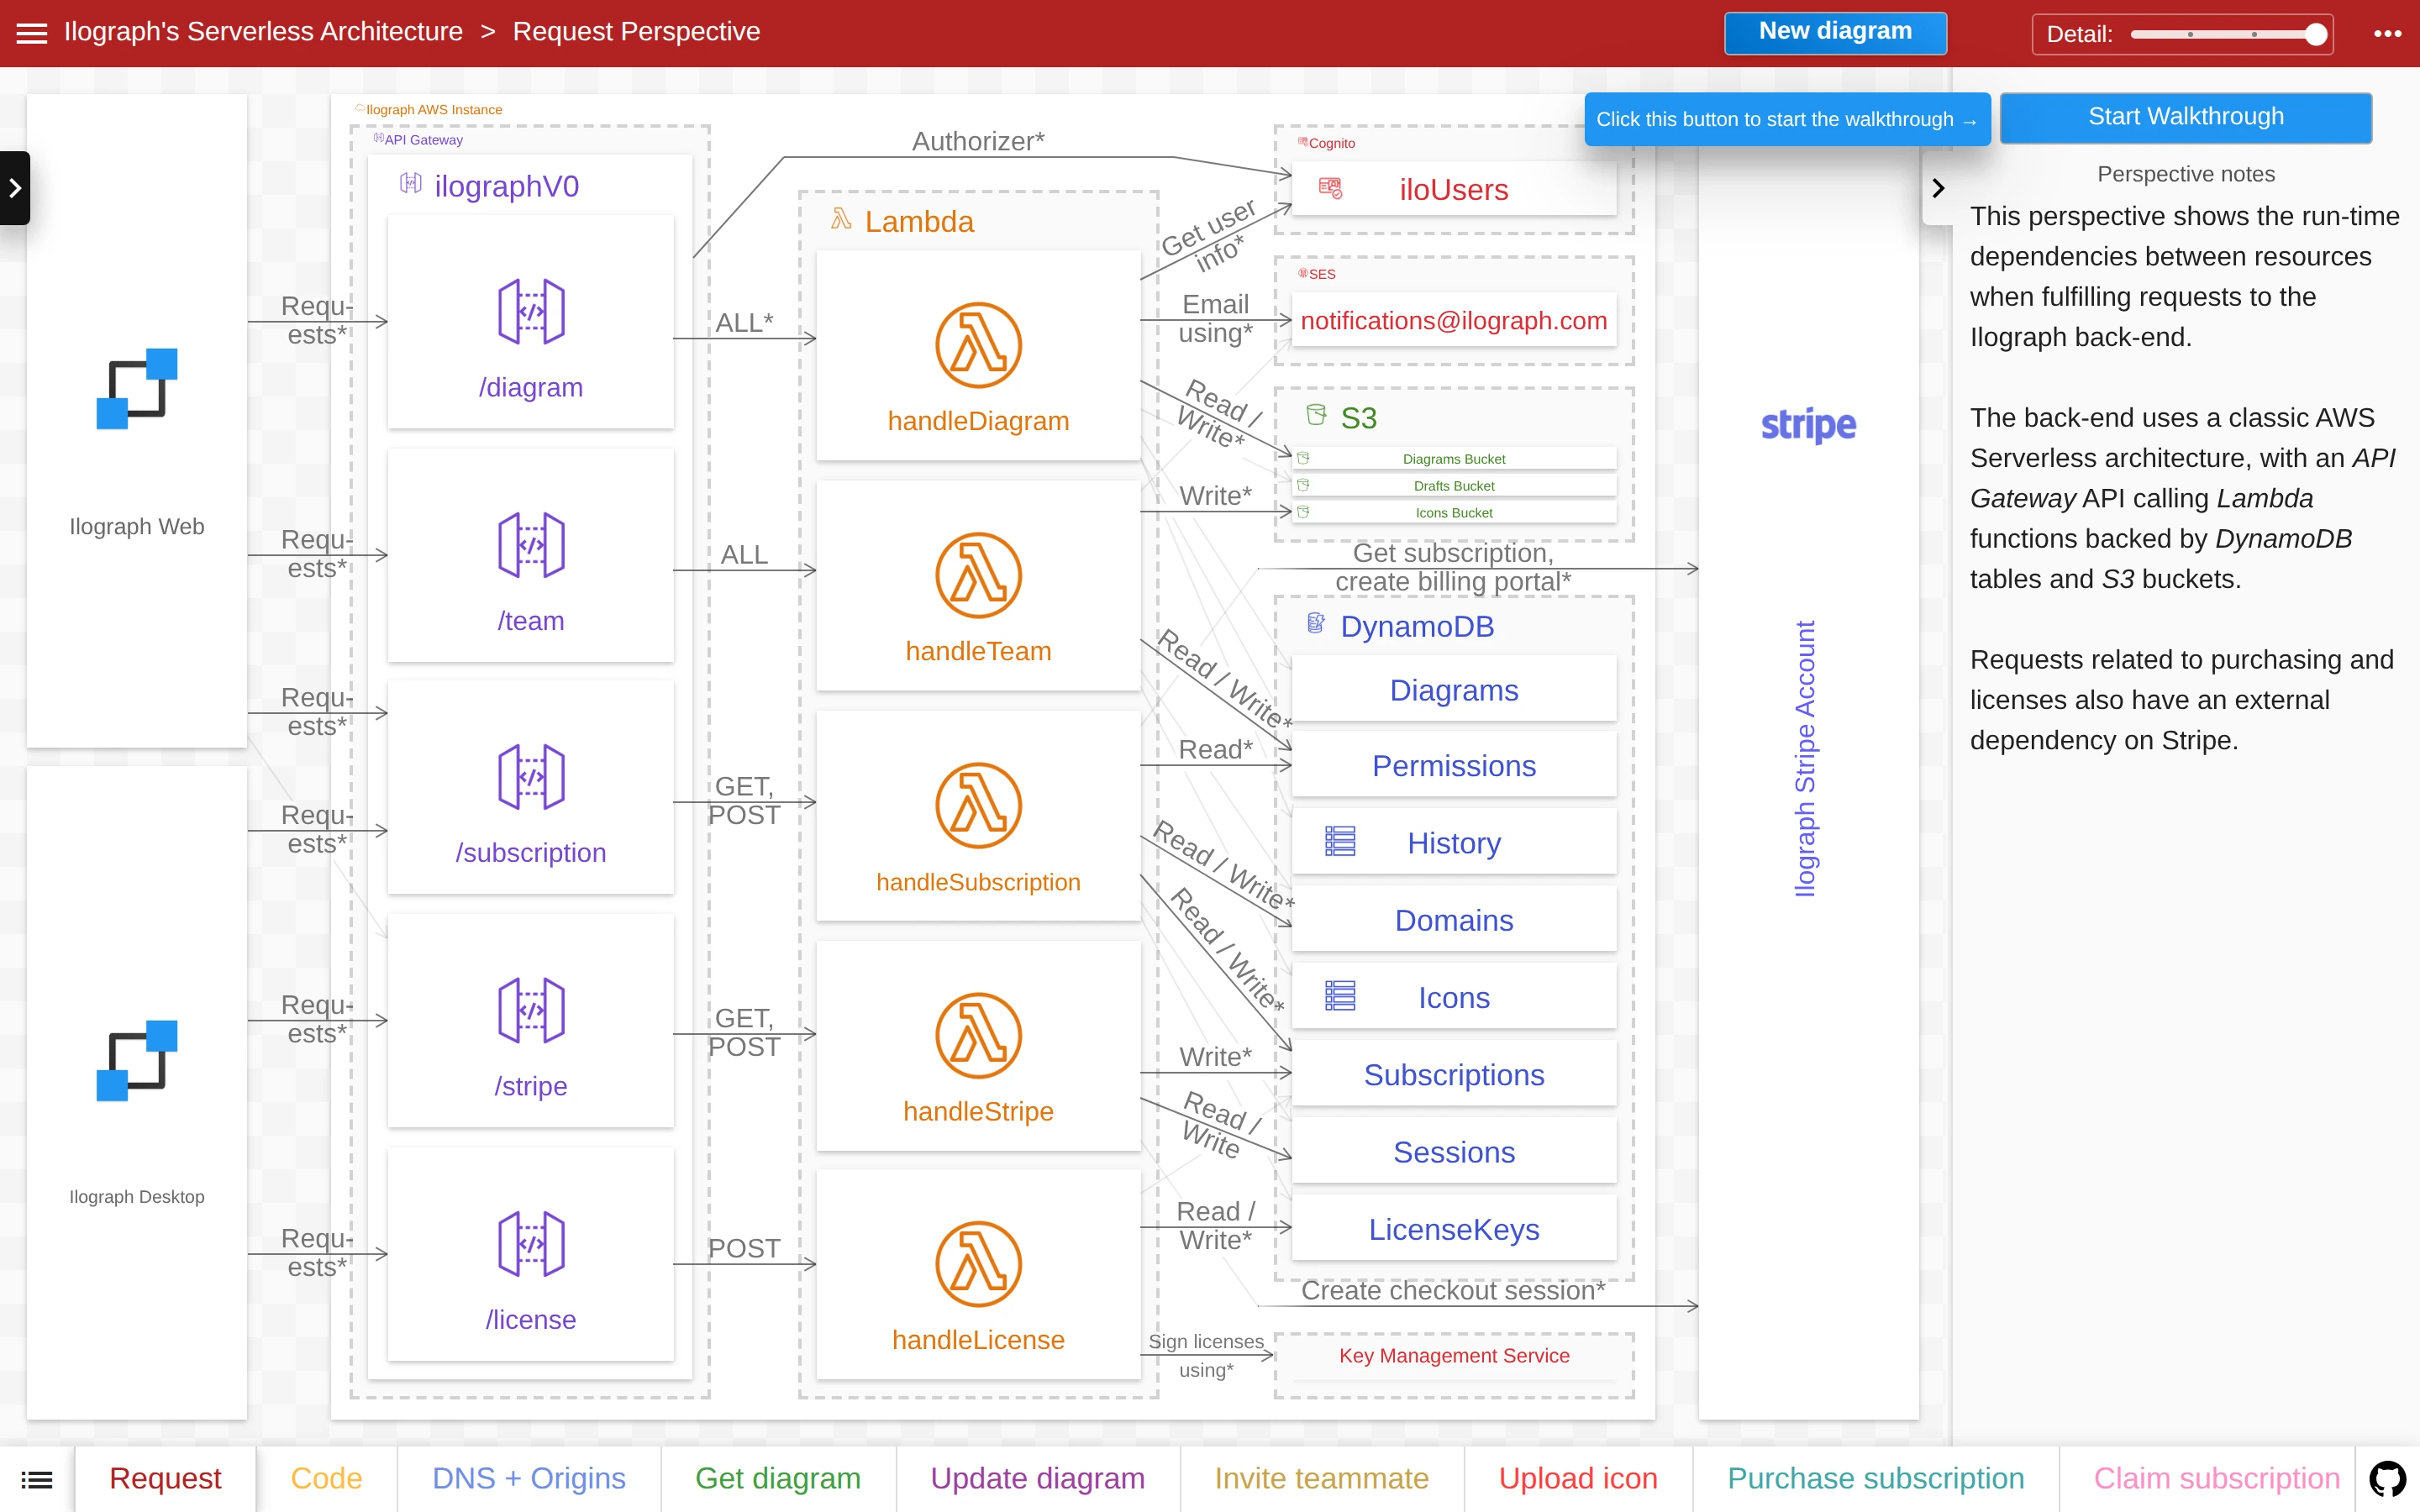The image size is (2420, 1512).
Task: Select the LicenseKeys DynamoDB table
Action: 1454,1229
